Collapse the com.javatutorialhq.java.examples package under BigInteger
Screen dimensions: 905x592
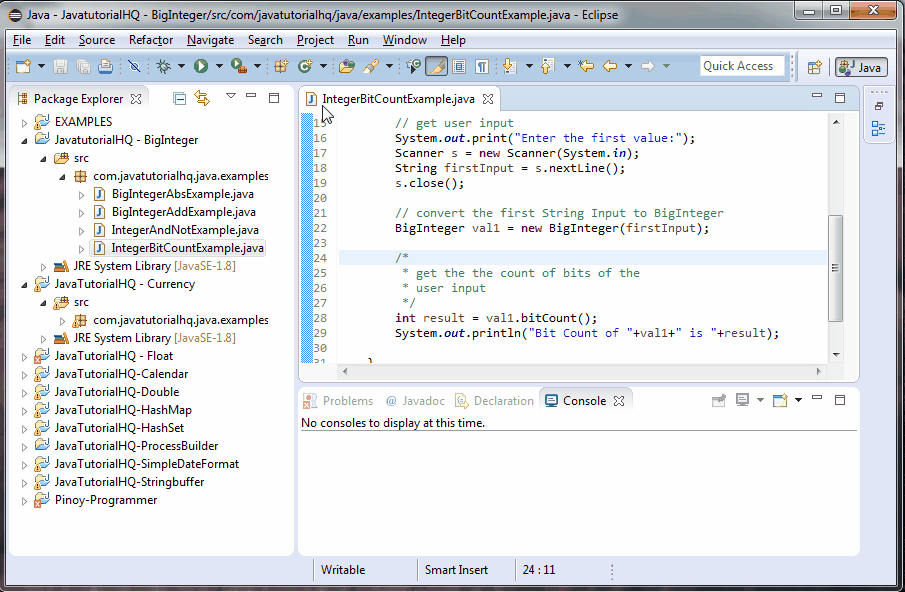62,177
